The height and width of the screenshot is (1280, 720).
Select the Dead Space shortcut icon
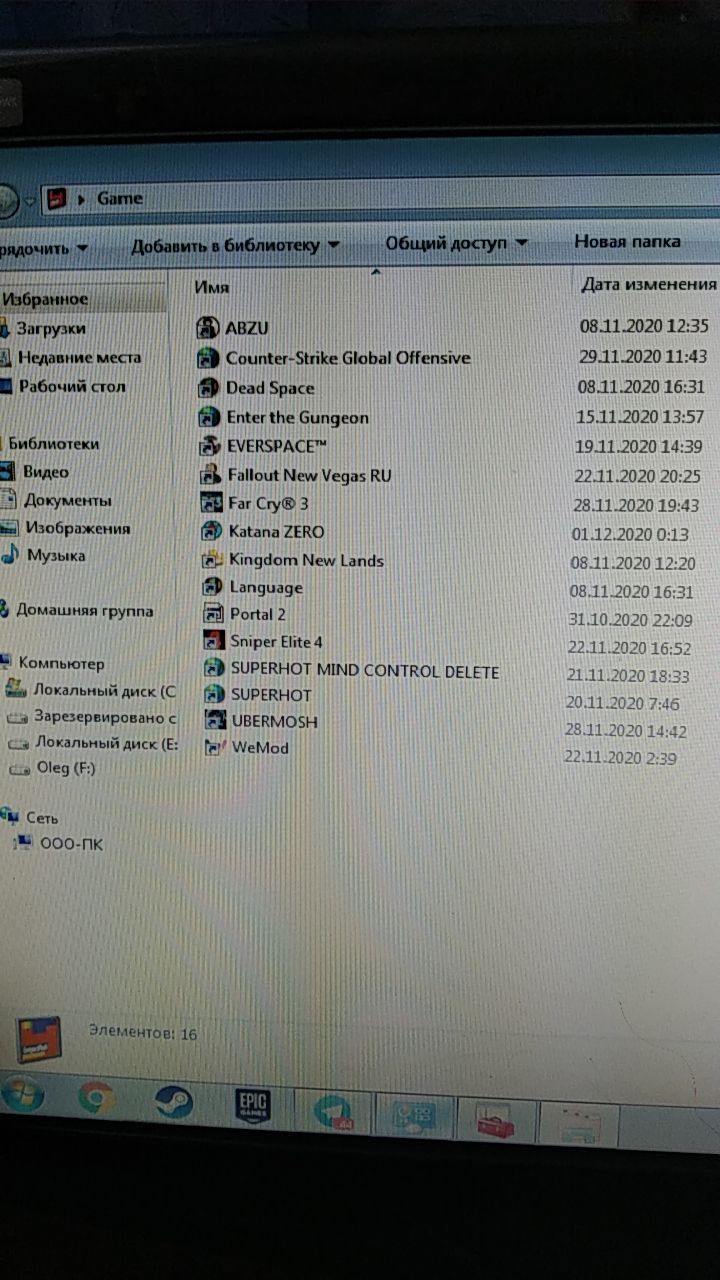(208, 388)
